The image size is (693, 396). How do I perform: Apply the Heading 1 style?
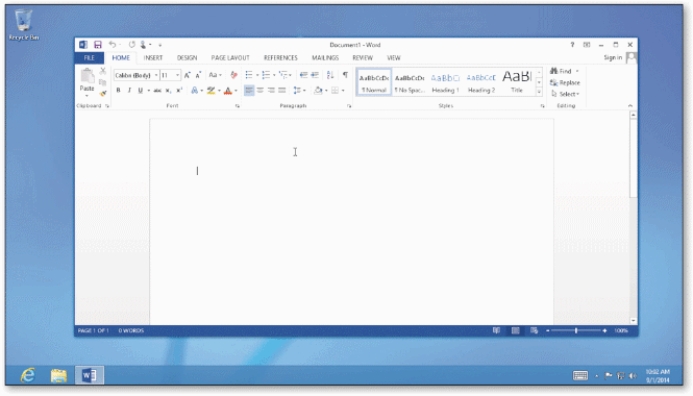tap(446, 82)
